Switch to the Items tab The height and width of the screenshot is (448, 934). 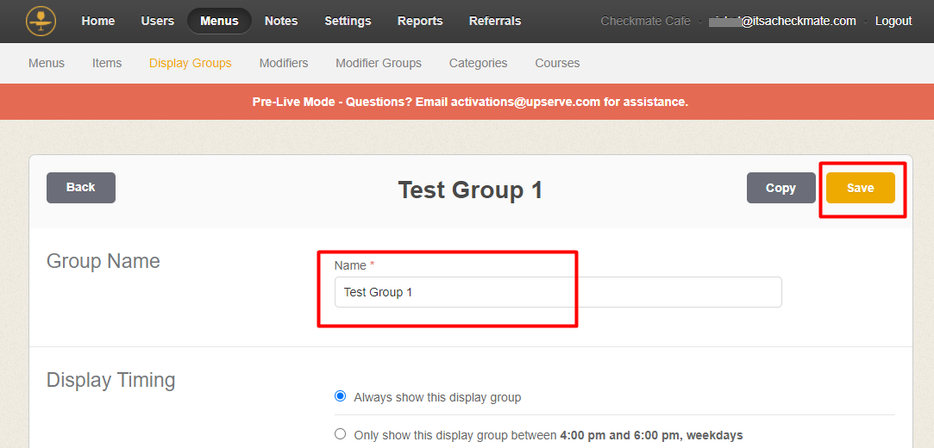(107, 63)
